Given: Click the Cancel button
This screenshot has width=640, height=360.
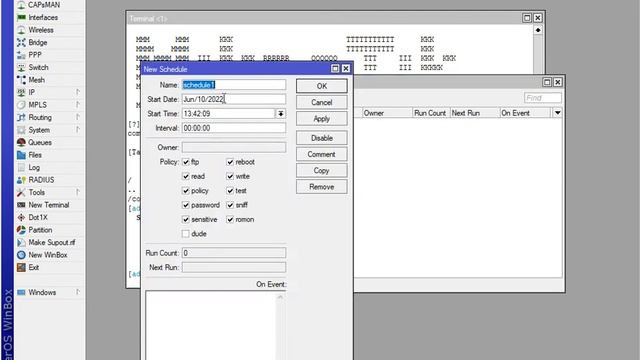Looking at the screenshot, I should [x=322, y=102].
